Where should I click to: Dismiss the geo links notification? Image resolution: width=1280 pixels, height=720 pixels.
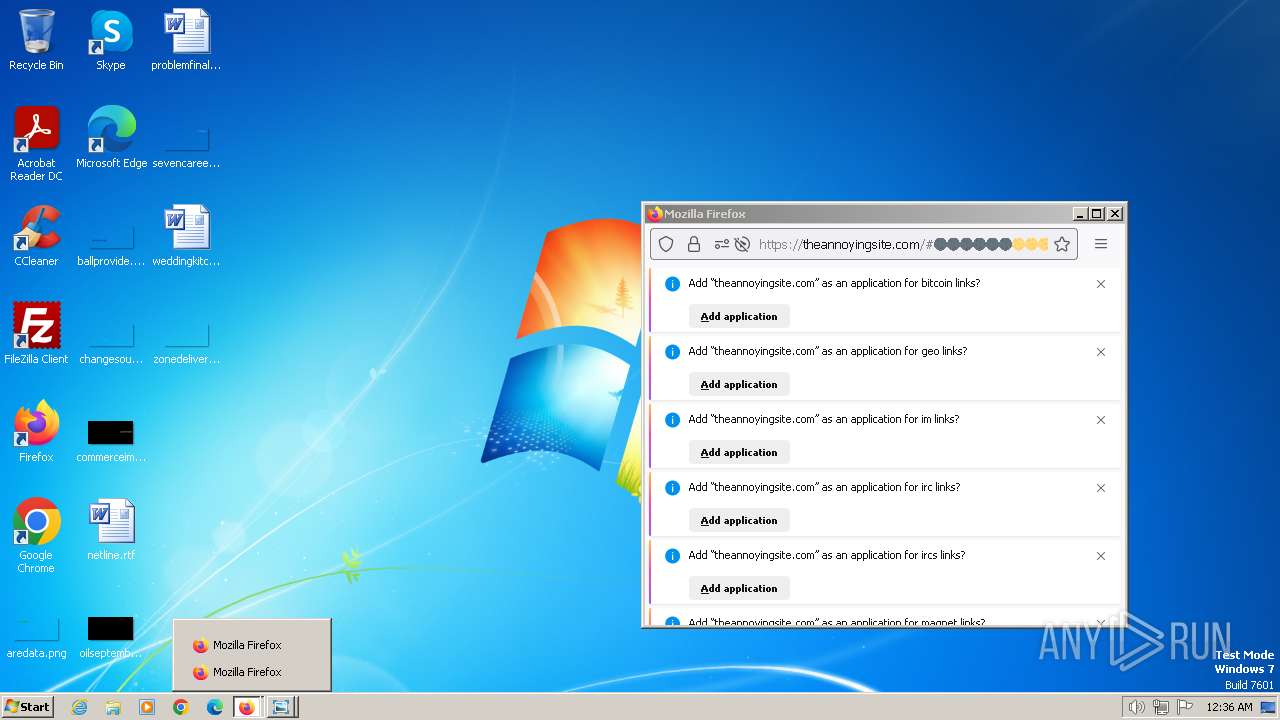[x=1101, y=352]
